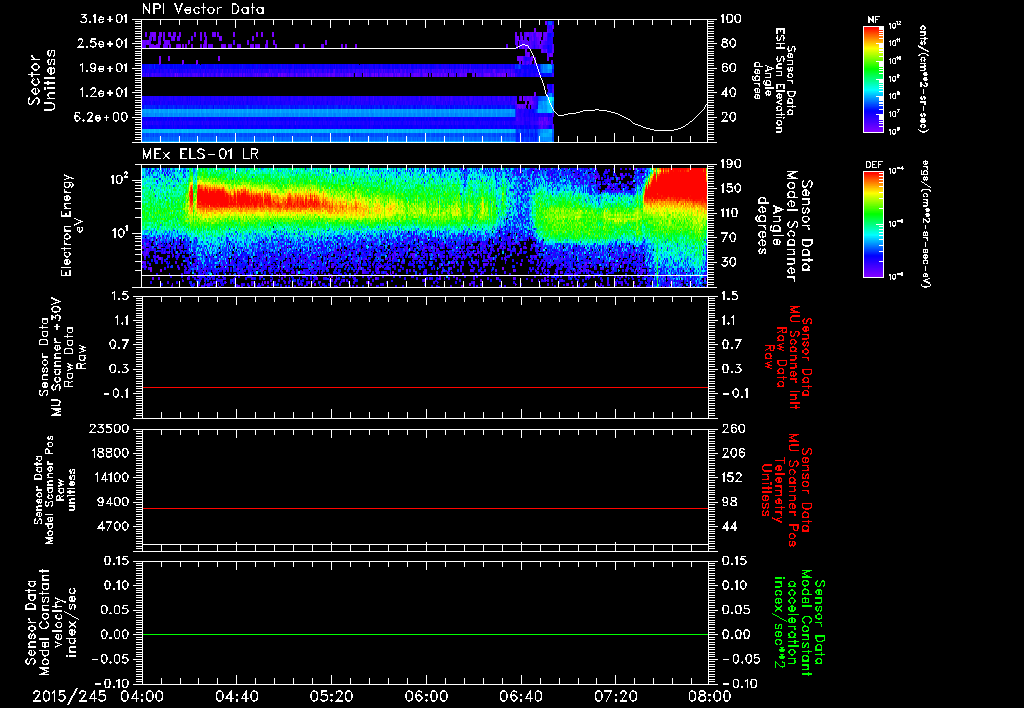This screenshot has height=708, width=1024.
Task: Click the 06:40 time axis label
Action: (x=520, y=696)
